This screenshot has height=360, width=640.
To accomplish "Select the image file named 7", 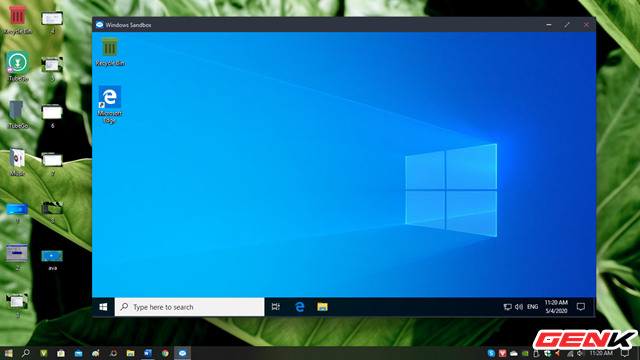I will tap(52, 164).
